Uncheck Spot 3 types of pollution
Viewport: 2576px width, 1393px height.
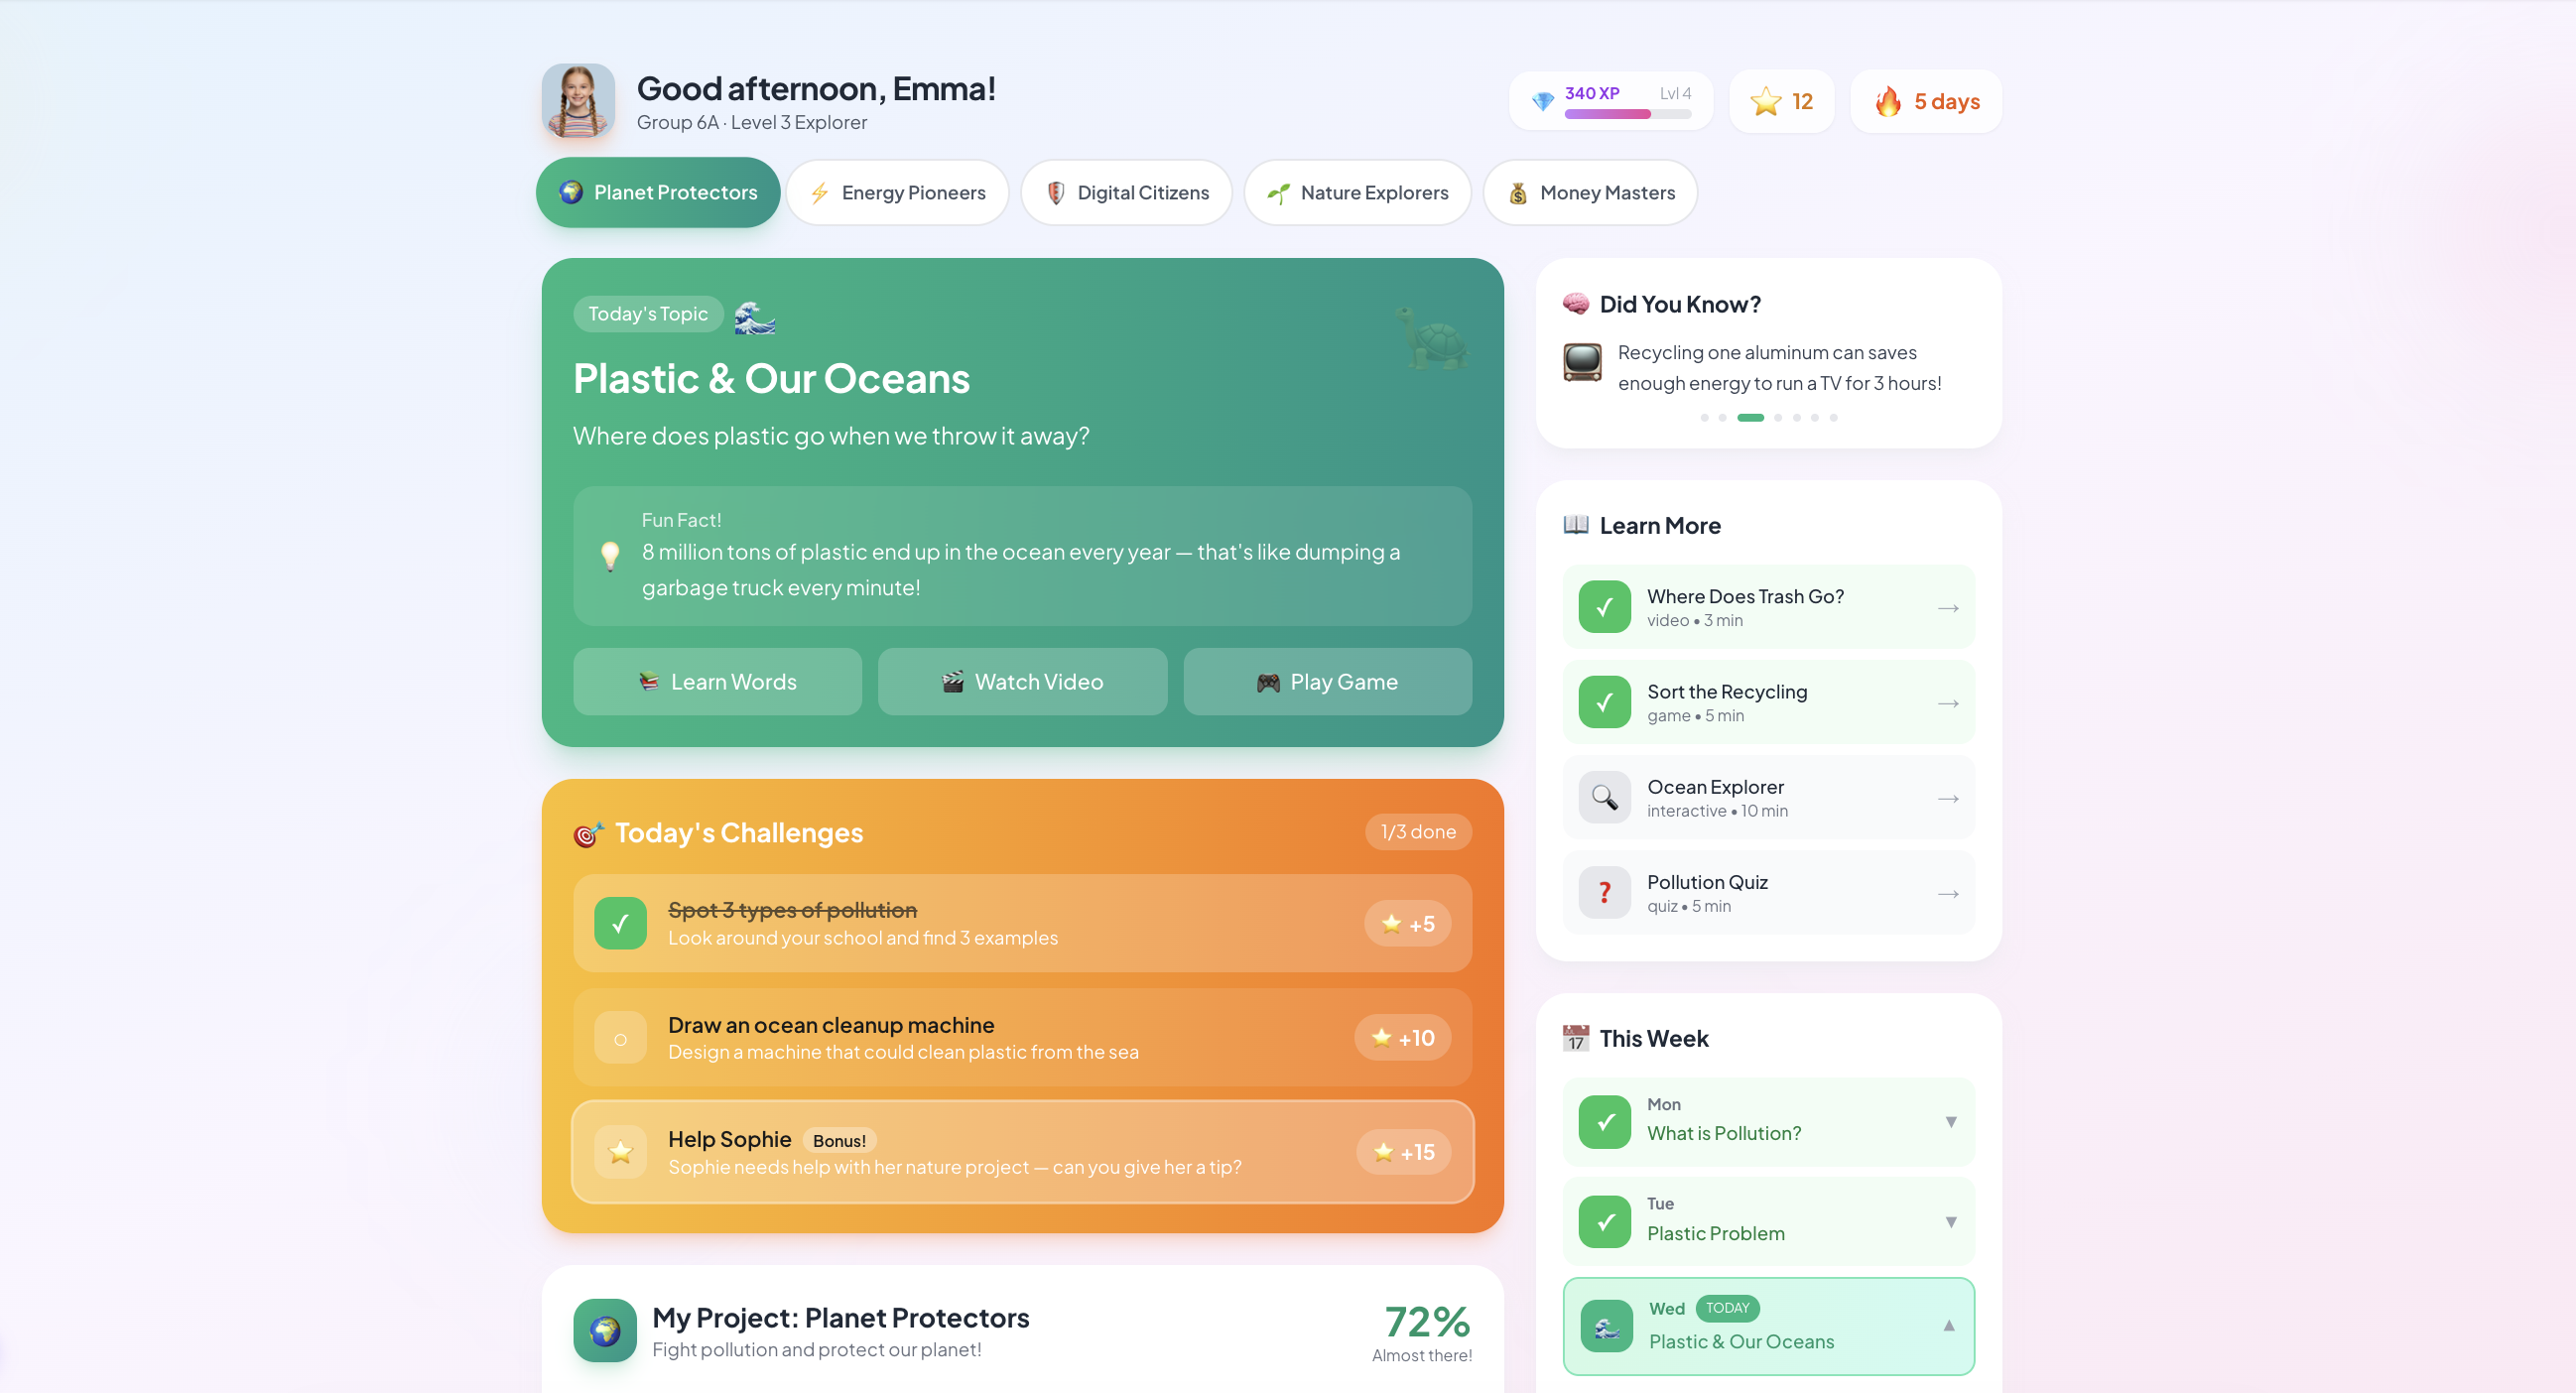point(620,923)
